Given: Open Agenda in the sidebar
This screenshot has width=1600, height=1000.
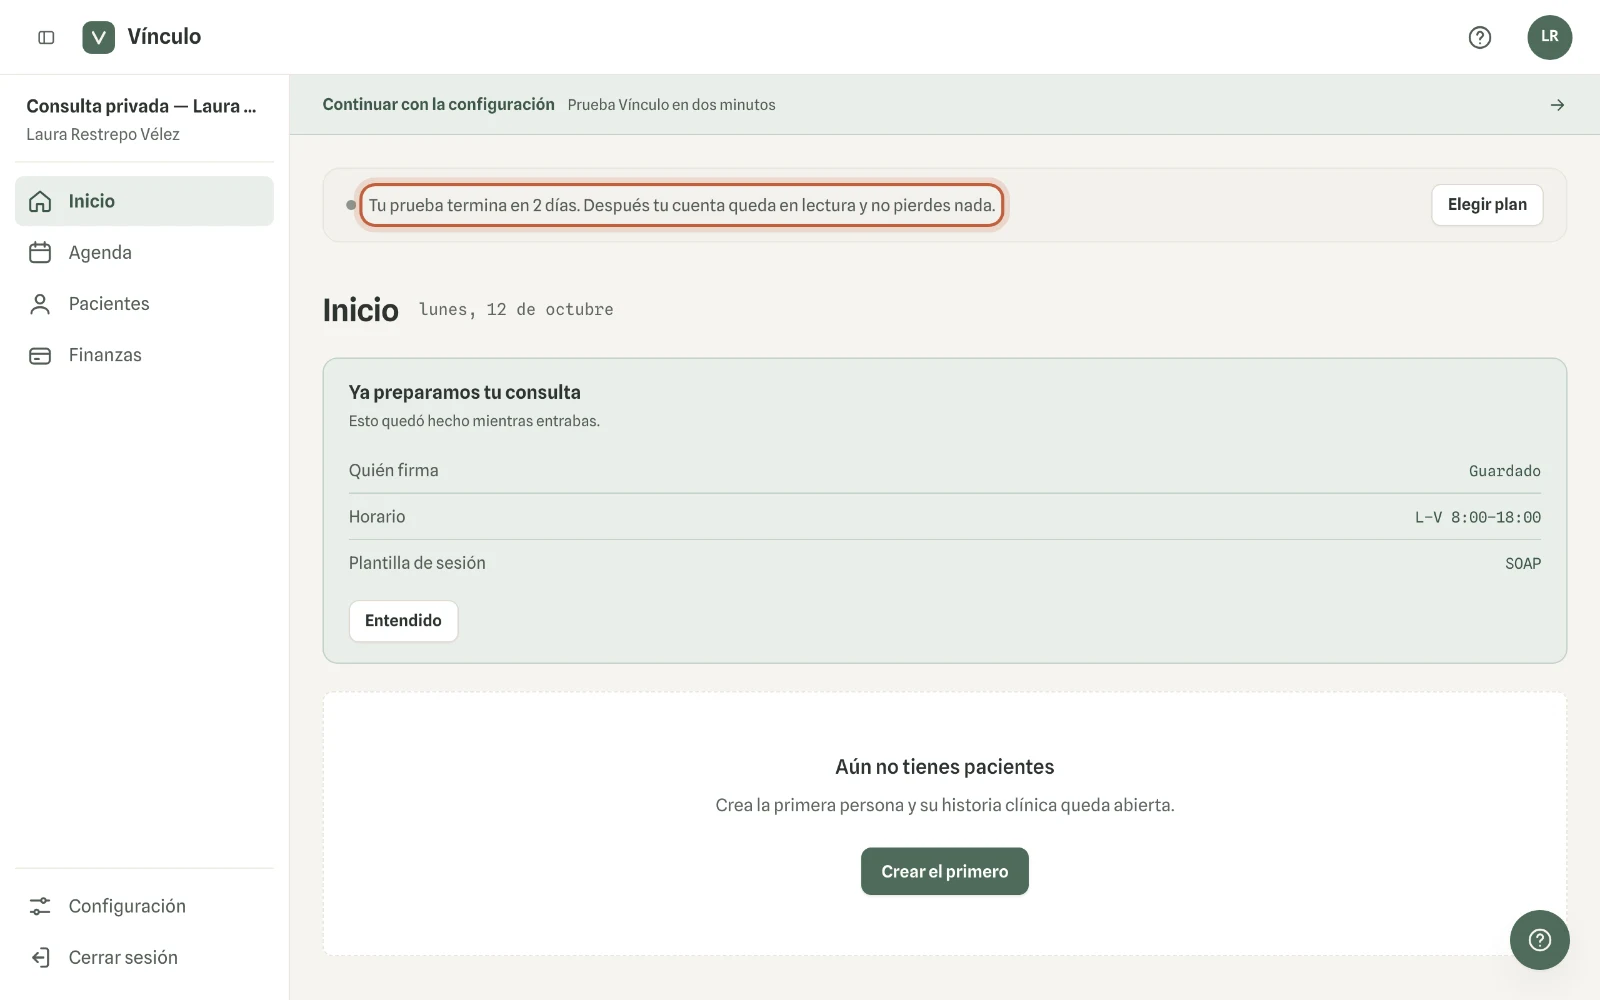Looking at the screenshot, I should [x=144, y=252].
